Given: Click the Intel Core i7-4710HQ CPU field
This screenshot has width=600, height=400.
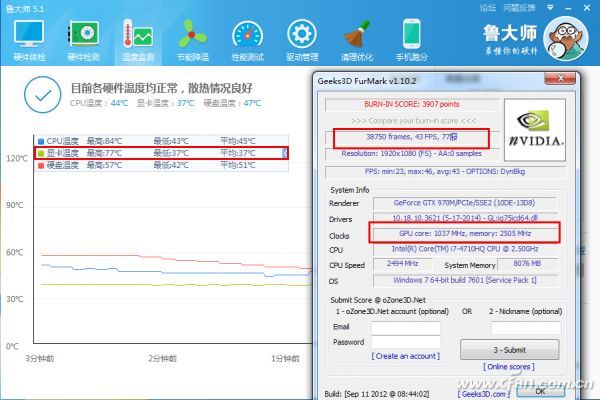Looking at the screenshot, I should [465, 249].
